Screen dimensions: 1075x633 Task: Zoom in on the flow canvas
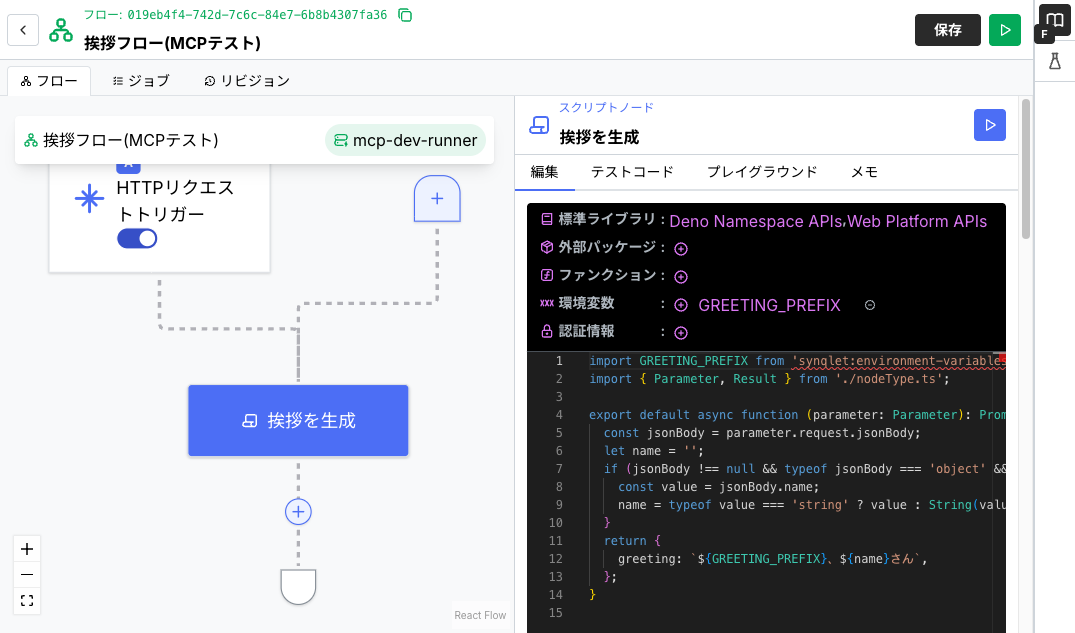27,549
